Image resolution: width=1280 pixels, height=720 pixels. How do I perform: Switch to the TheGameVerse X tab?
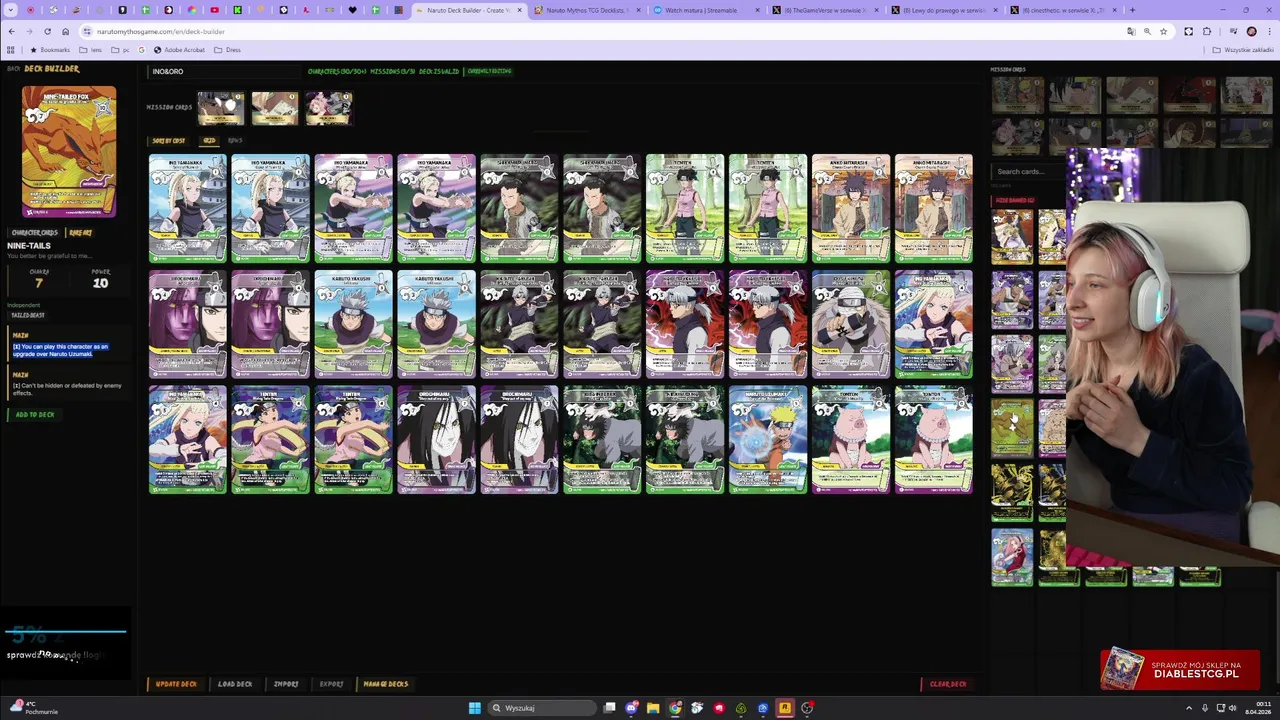825,10
